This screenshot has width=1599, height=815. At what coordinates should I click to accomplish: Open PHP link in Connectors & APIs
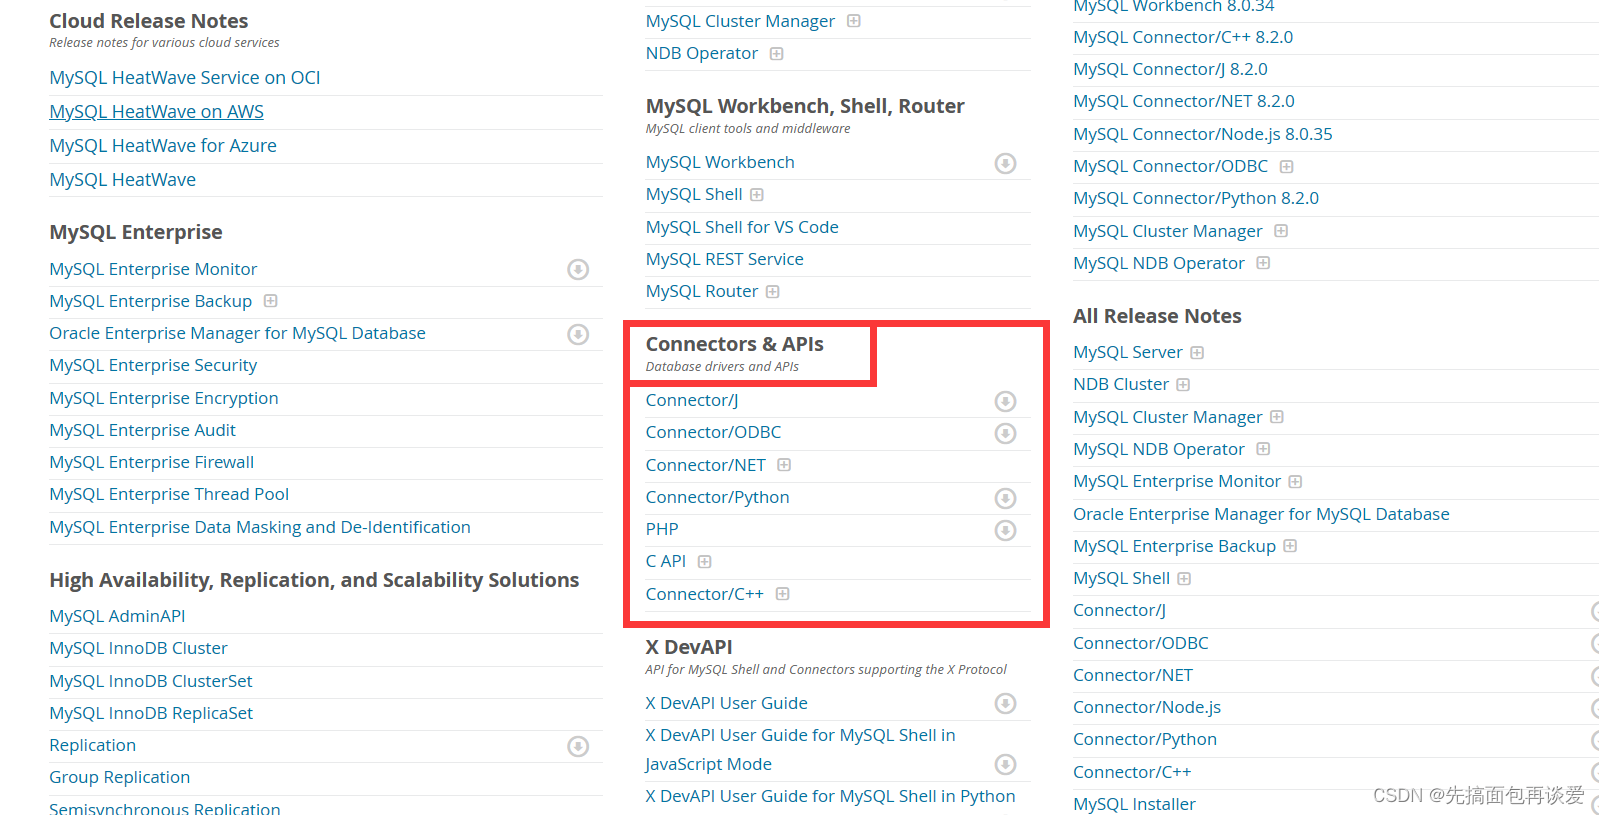(662, 529)
